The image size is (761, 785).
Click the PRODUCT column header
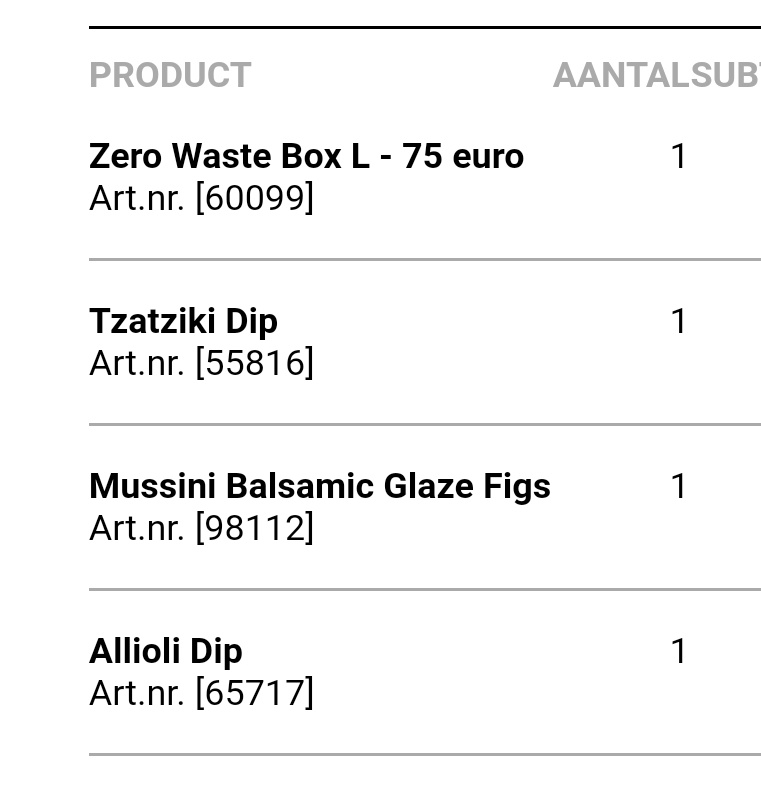pyautogui.click(x=170, y=75)
